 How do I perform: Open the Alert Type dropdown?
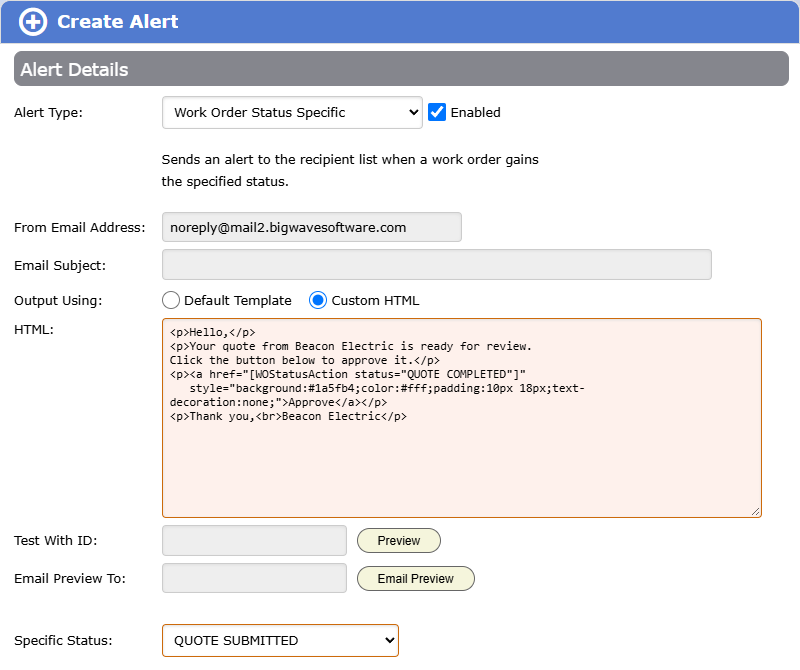pos(292,112)
